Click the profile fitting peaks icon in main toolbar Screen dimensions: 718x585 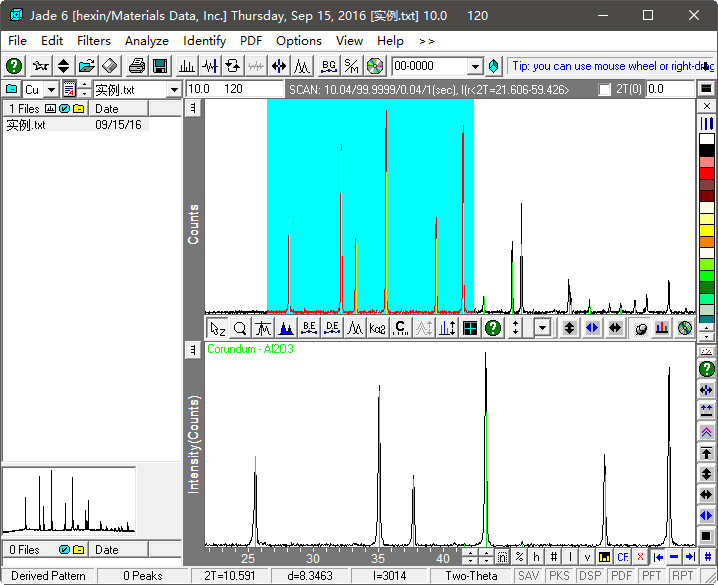tap(302, 66)
